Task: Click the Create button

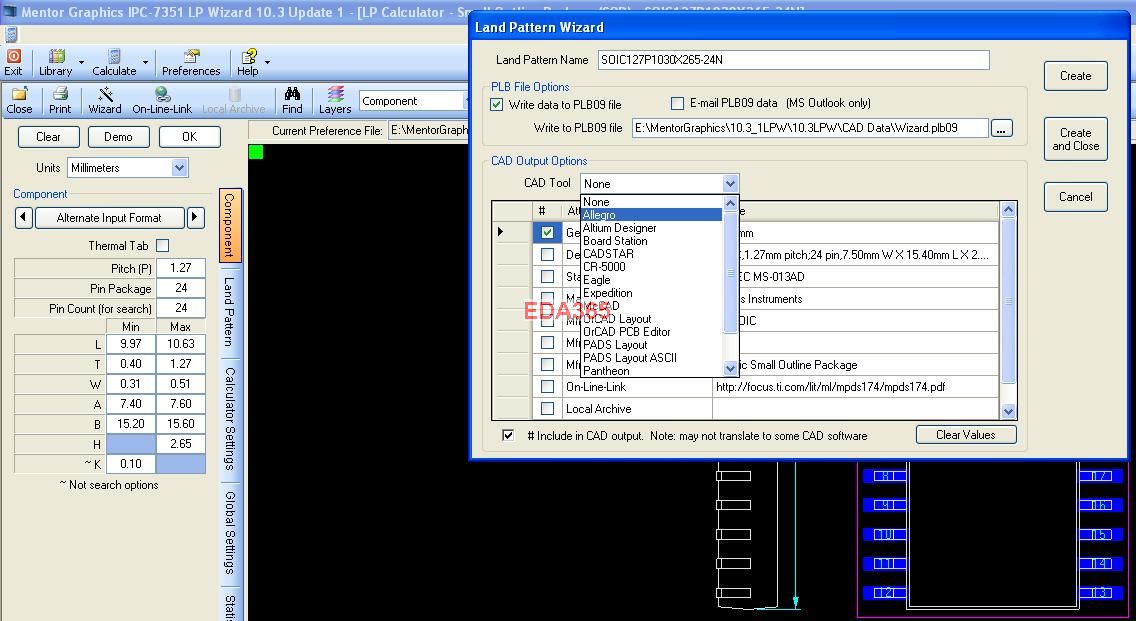Action: (x=1075, y=75)
